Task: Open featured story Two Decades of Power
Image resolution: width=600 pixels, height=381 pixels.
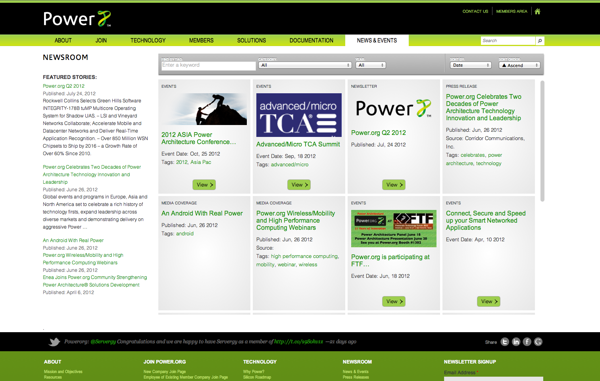Action: tap(92, 174)
